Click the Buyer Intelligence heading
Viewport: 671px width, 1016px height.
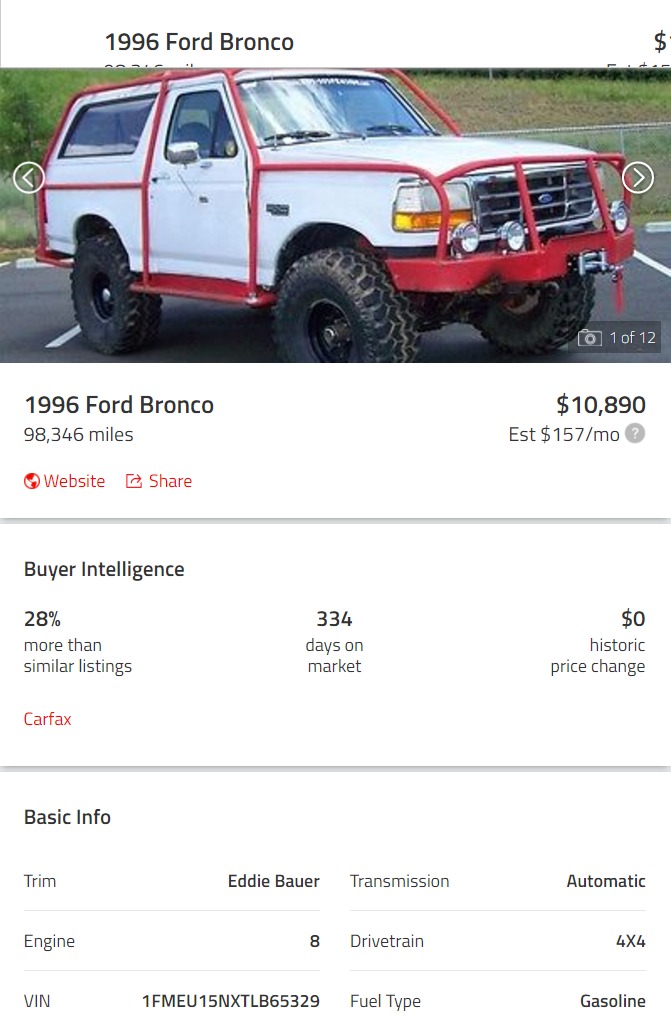pyautogui.click(x=104, y=569)
